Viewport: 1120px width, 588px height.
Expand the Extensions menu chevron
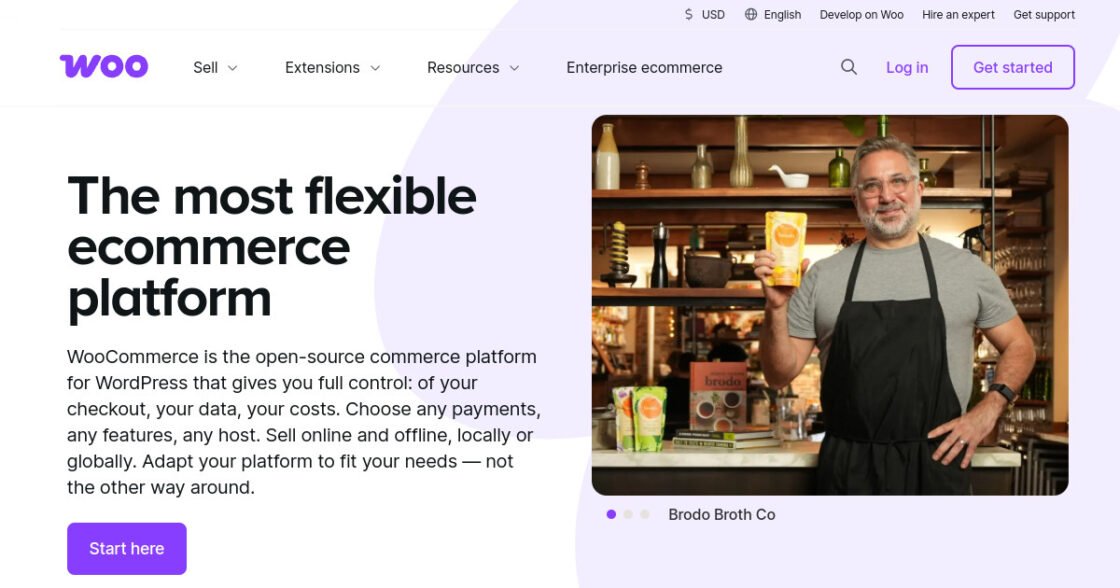tap(375, 68)
